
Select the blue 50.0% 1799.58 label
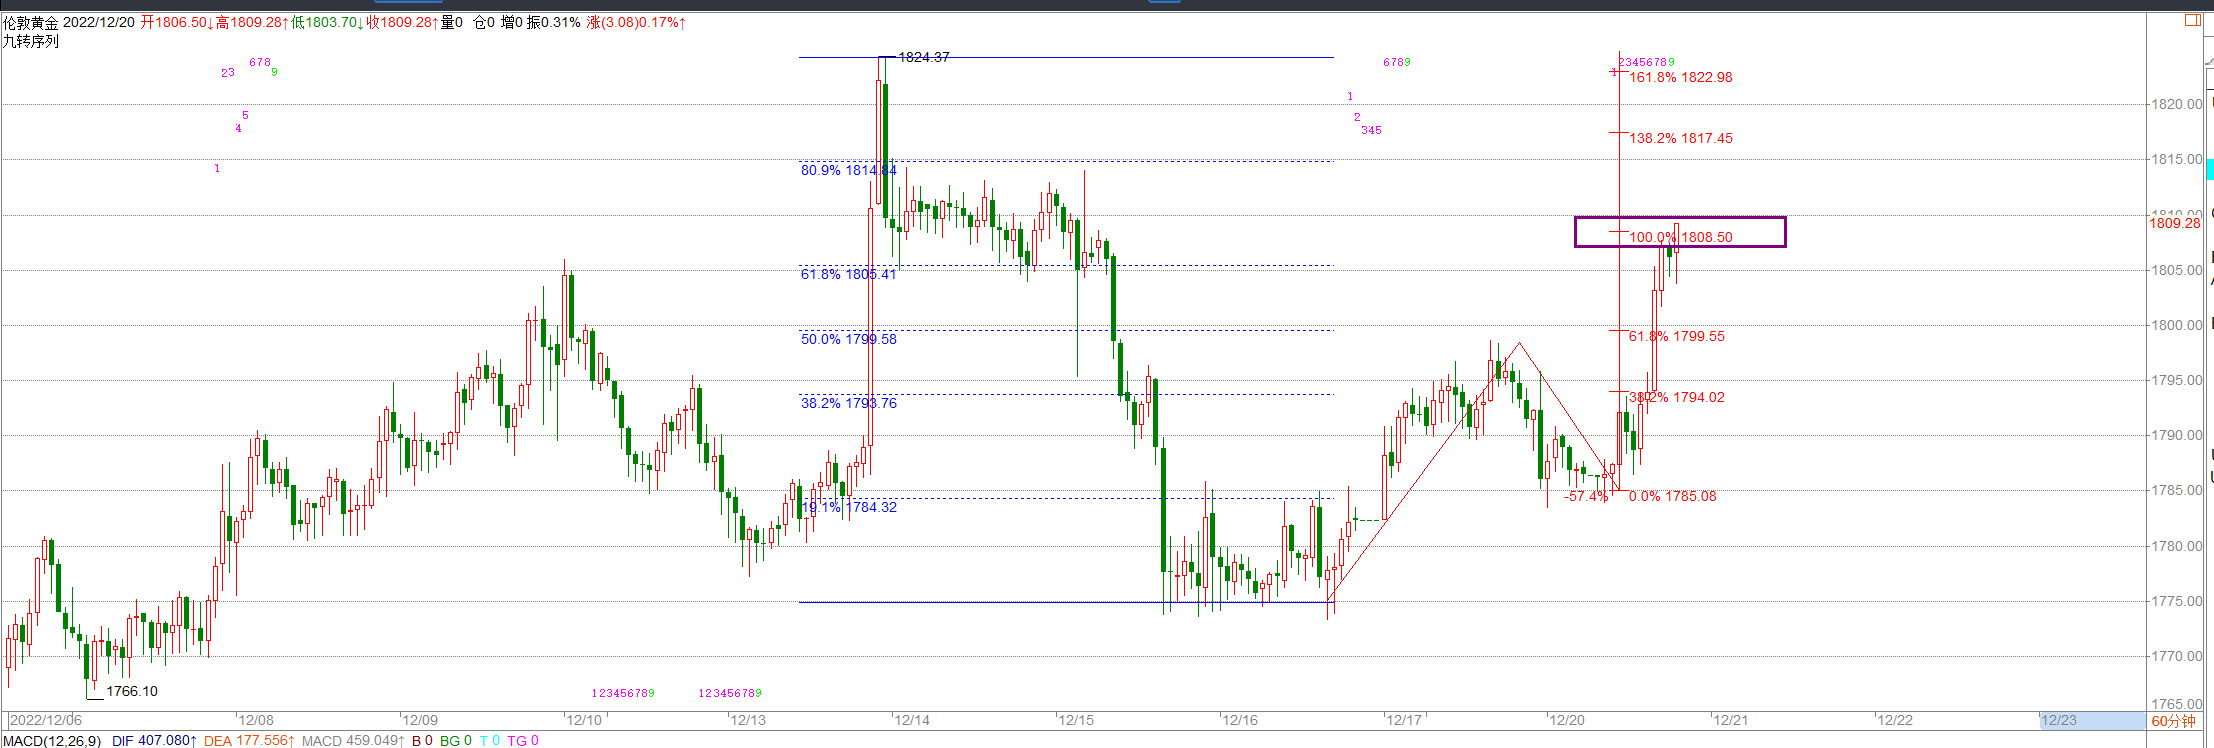(x=848, y=339)
